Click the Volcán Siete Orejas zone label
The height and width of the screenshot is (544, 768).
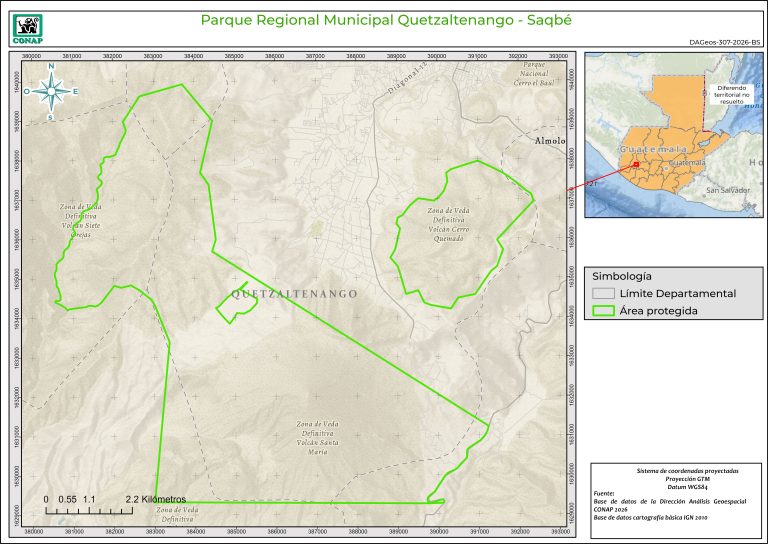click(x=81, y=220)
